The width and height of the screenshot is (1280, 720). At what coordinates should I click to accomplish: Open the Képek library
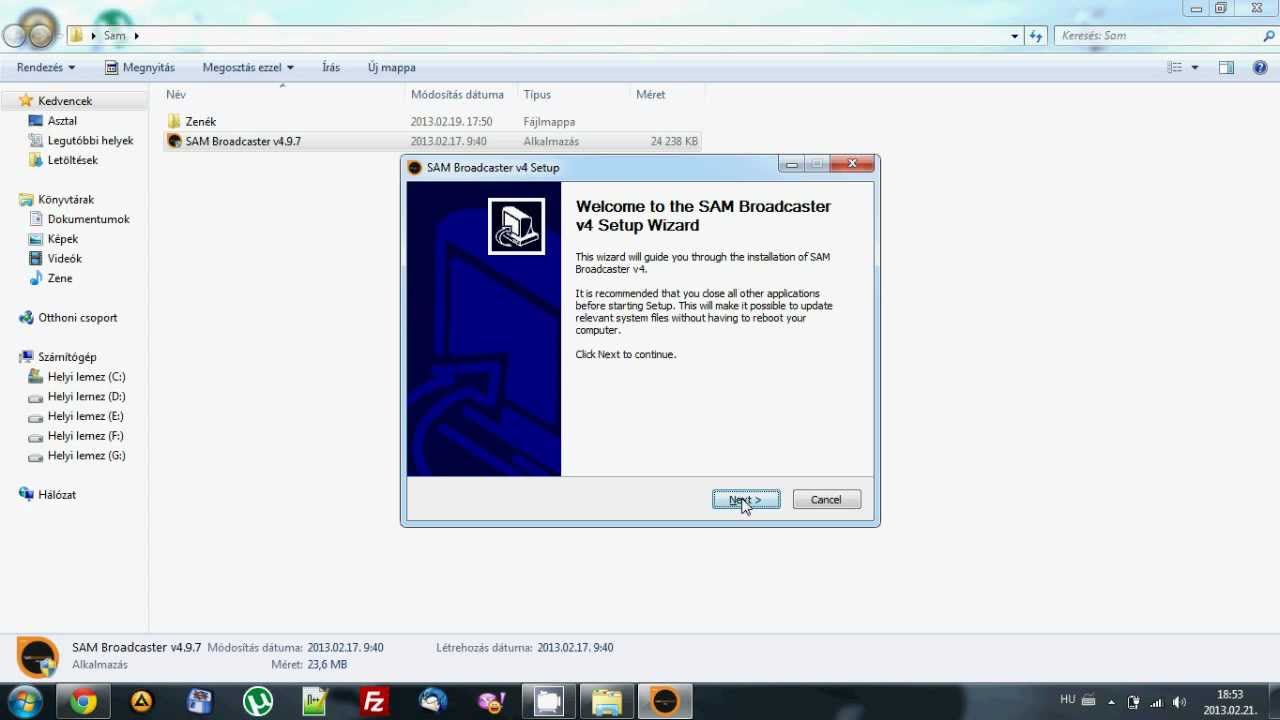tap(62, 239)
